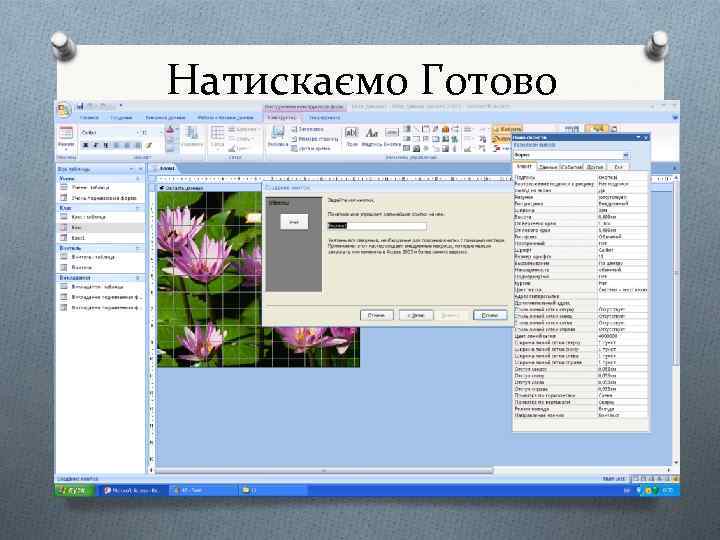Toggle Italic formatting in the Font group

96,145
